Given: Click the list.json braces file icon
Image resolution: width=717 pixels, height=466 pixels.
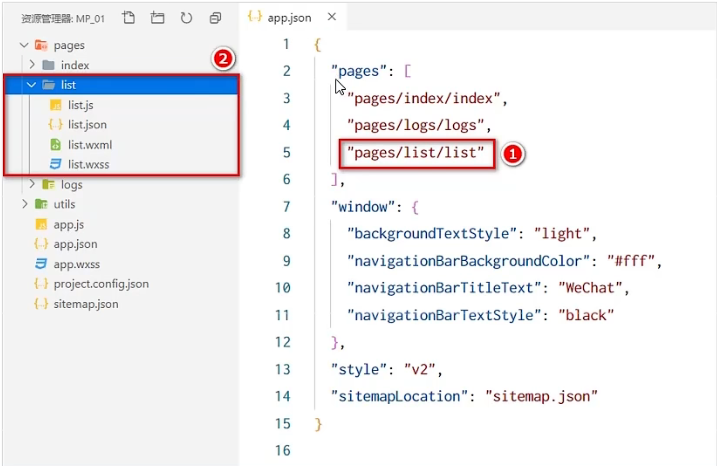Looking at the screenshot, I should (55, 124).
